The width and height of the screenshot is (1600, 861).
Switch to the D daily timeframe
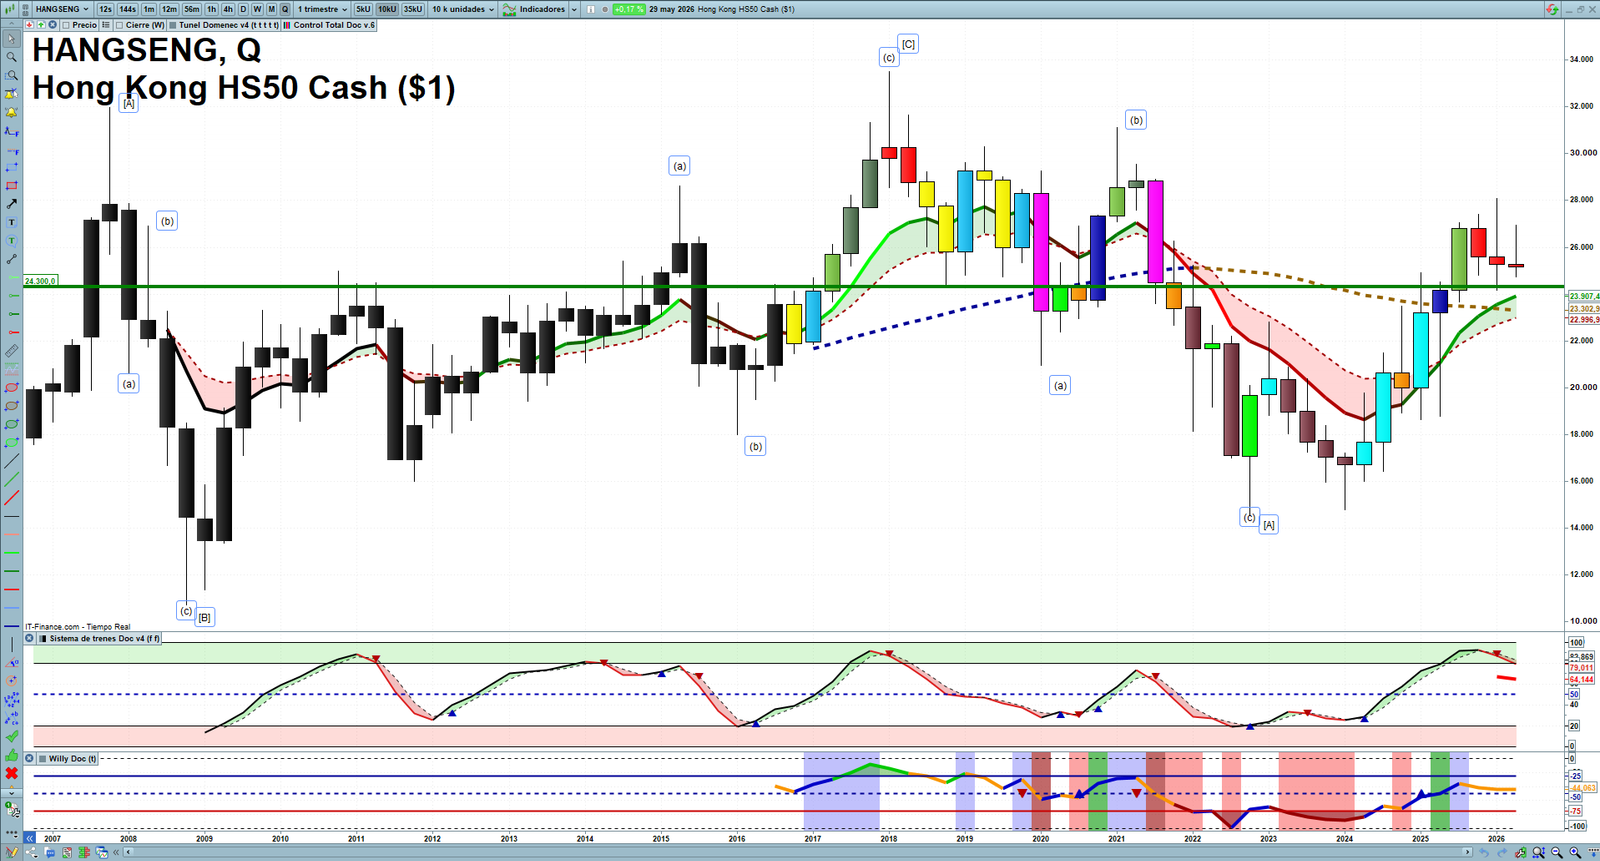point(243,9)
